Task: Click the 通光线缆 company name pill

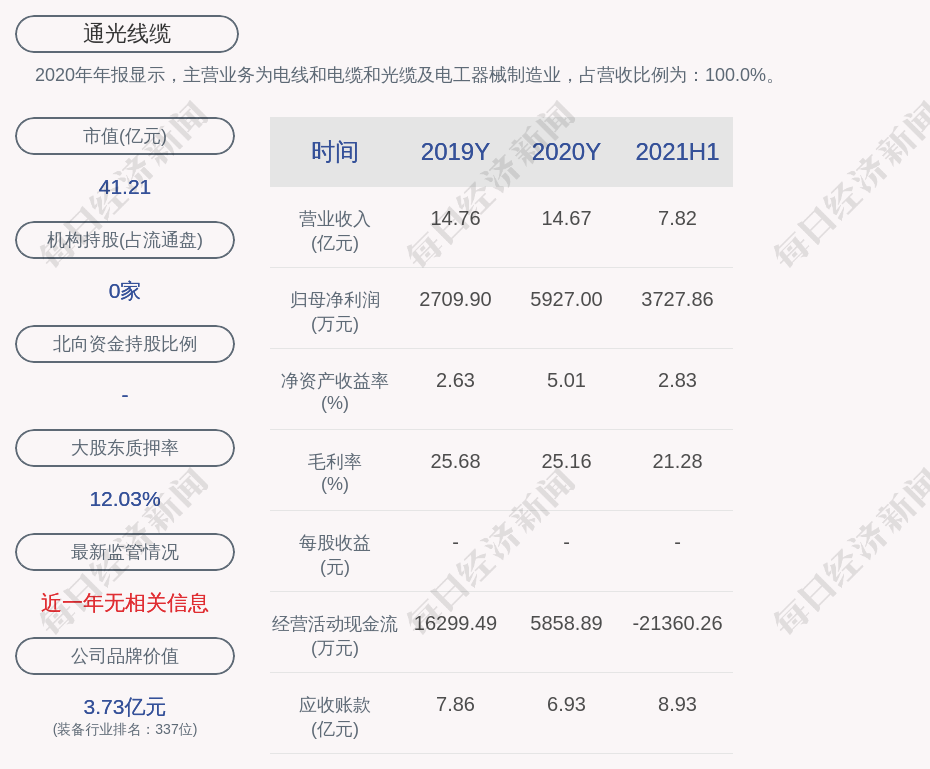Action: (127, 34)
